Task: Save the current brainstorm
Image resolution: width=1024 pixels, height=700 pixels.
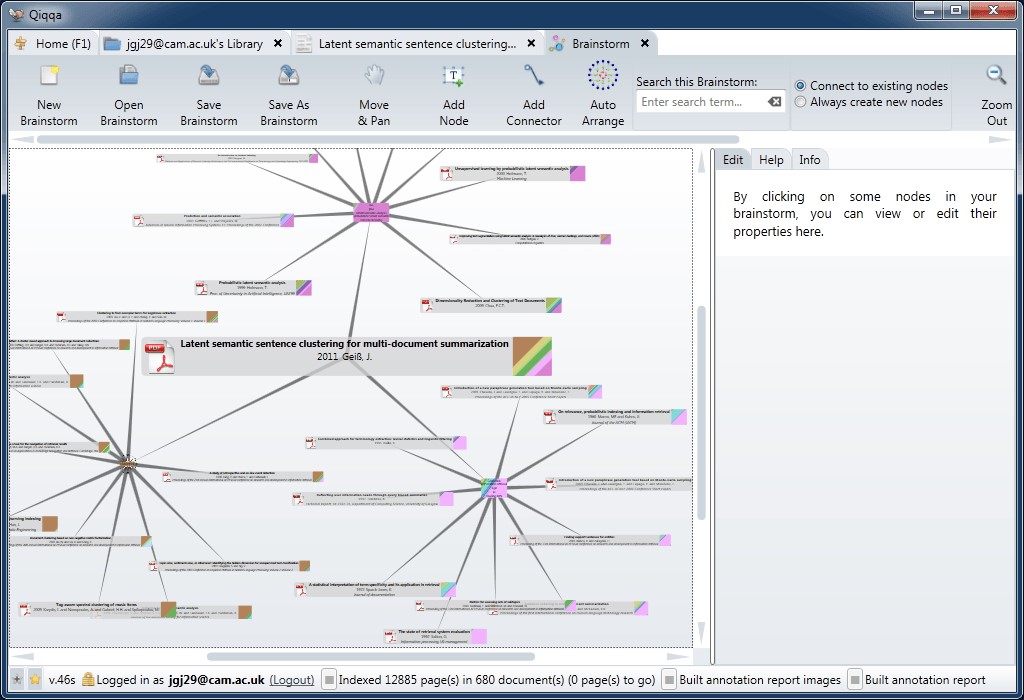Action: [x=209, y=77]
